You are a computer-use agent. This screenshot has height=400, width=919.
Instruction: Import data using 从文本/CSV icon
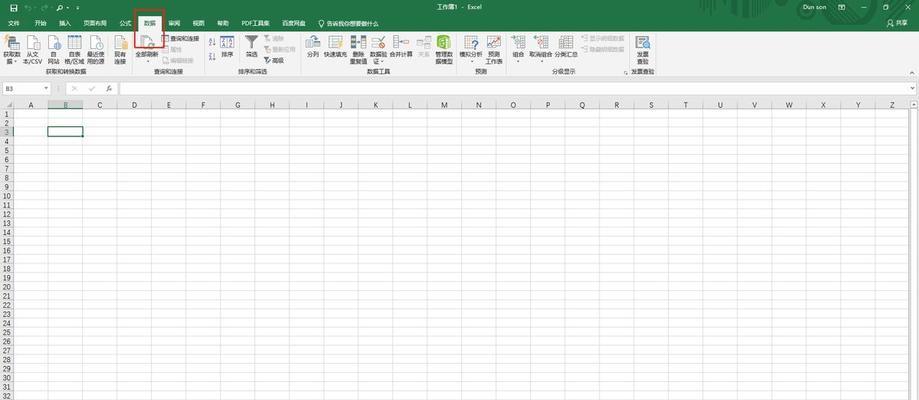pyautogui.click(x=33, y=48)
